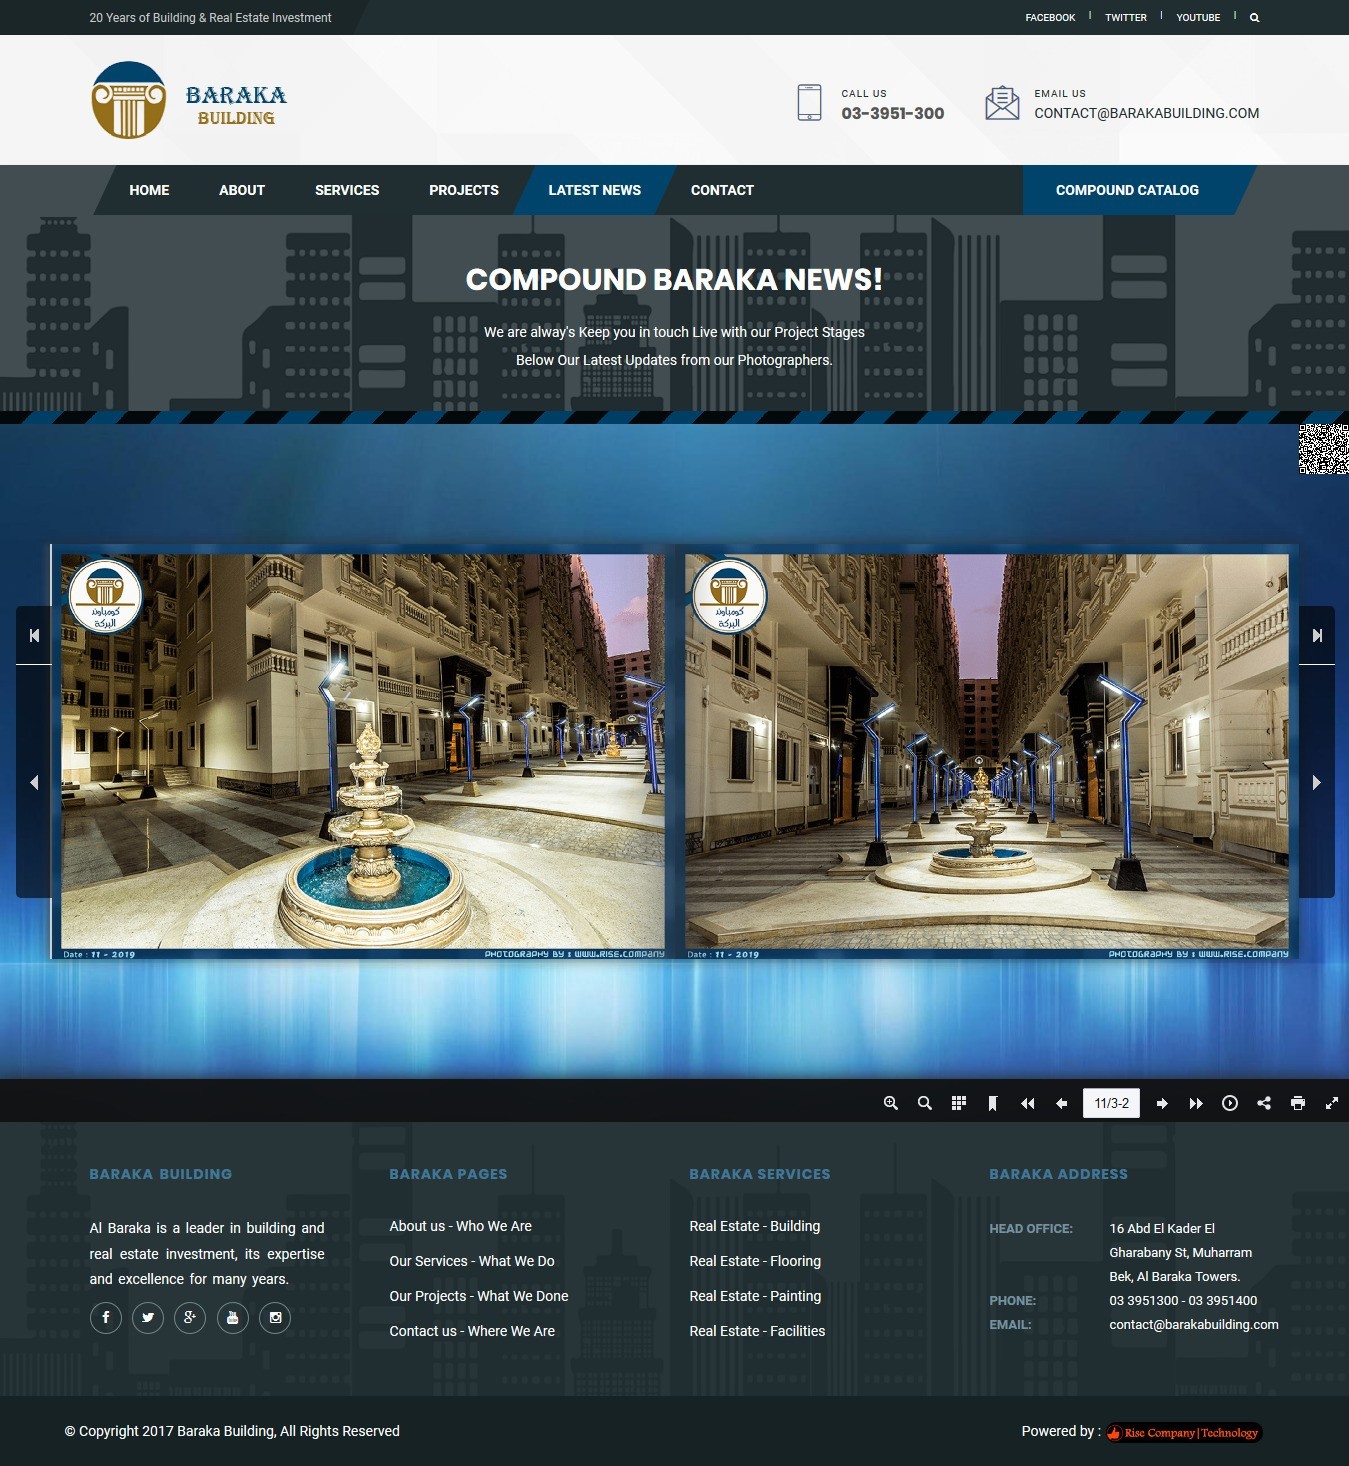The image size is (1349, 1466).
Task: Click the Compound Baraka News heading
Action: (674, 279)
